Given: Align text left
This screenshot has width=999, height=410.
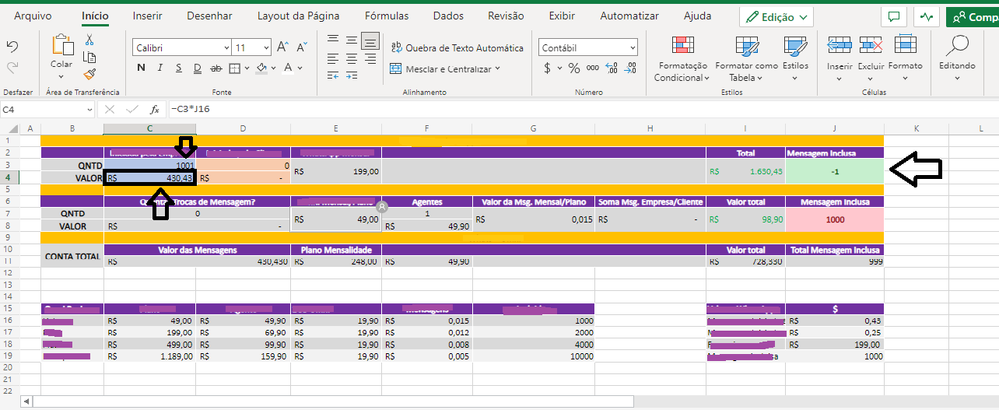Looking at the screenshot, I should coord(333,58).
